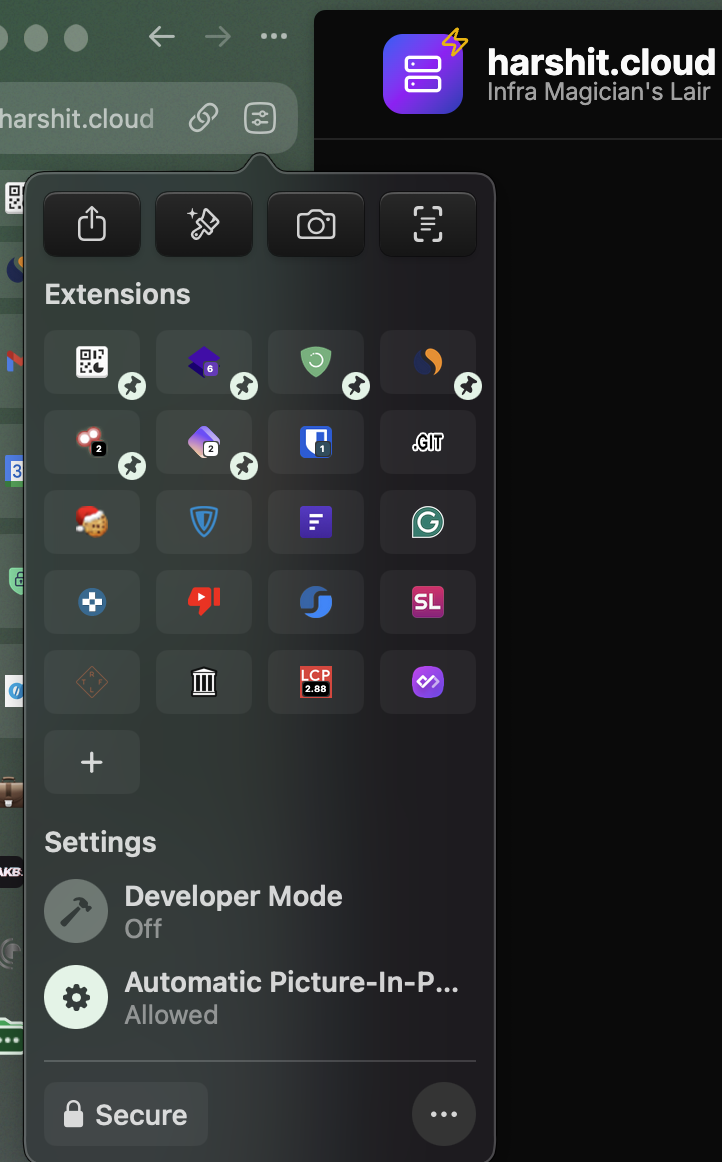Add a new extension with plus button
Image resolution: width=722 pixels, height=1162 pixels.
(92, 762)
